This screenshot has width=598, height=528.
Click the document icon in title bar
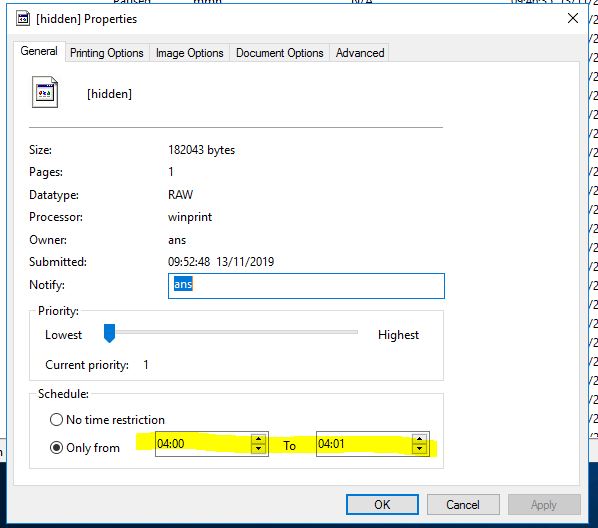(23, 18)
